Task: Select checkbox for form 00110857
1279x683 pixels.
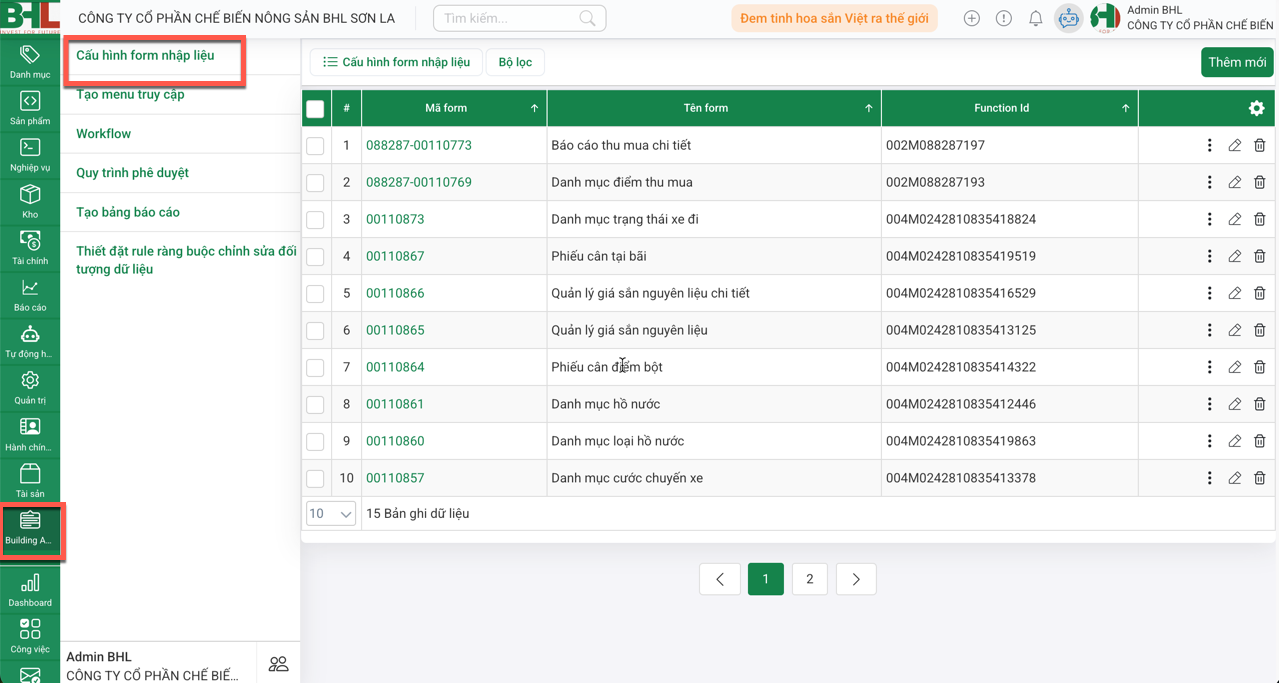Action: point(315,478)
